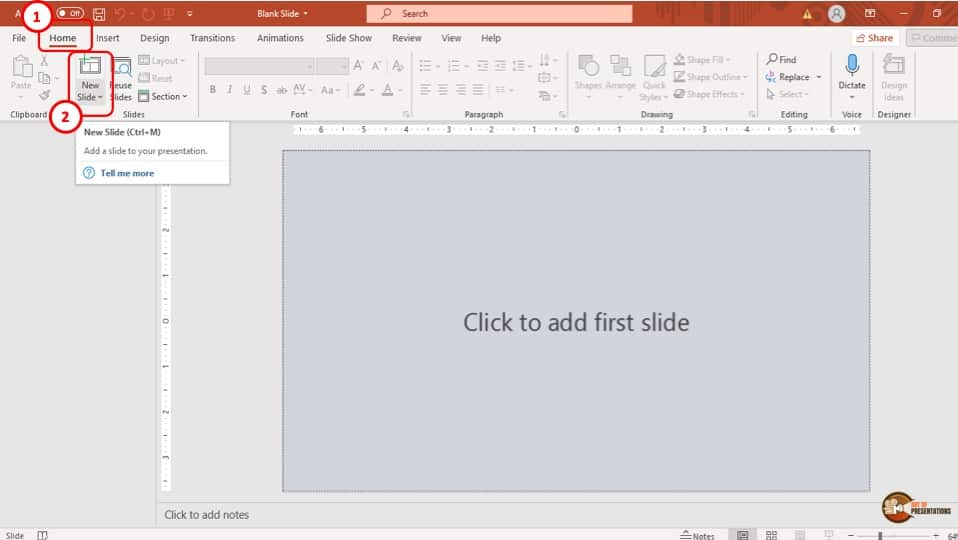Toggle Text Shadow formatting
The height and width of the screenshot is (540, 958).
(264, 90)
